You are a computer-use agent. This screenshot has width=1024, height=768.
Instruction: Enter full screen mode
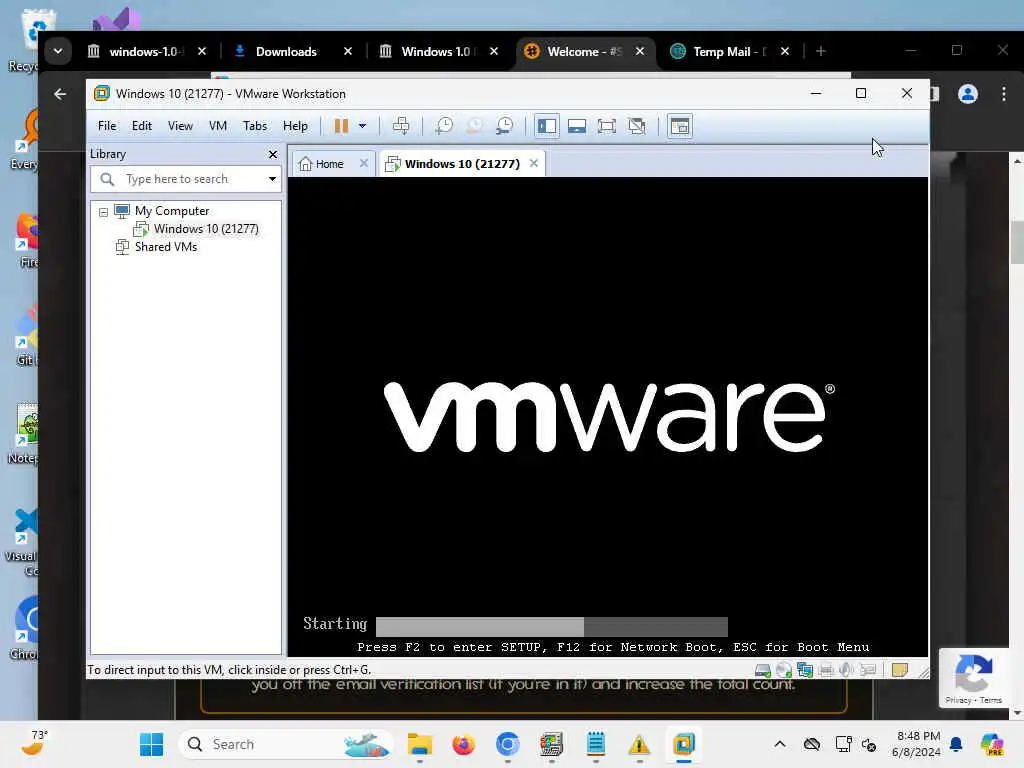tap(607, 126)
